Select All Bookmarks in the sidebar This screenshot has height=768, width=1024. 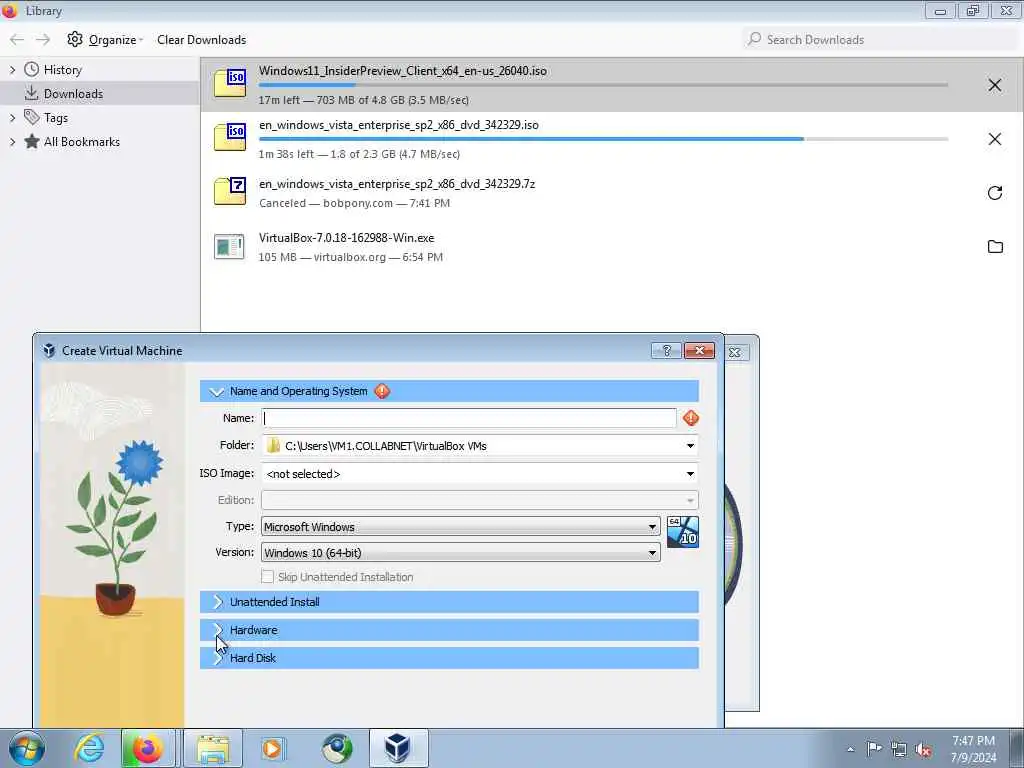[x=82, y=142]
